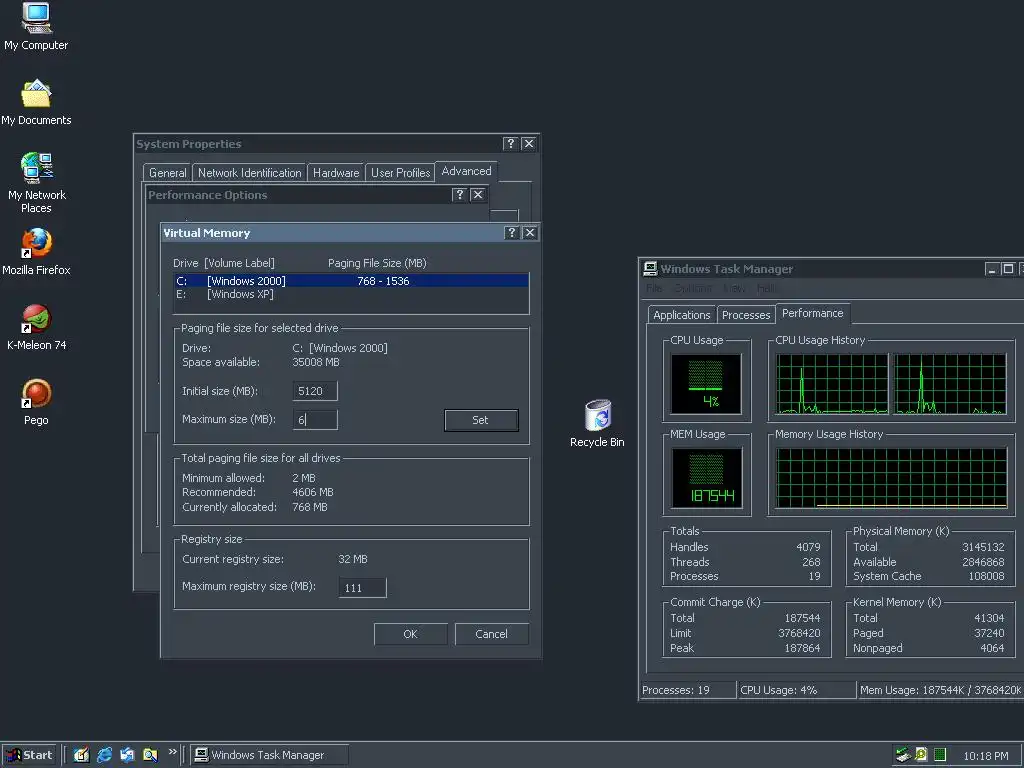
Task: Click the yellow document tray icon
Action: tap(921, 755)
